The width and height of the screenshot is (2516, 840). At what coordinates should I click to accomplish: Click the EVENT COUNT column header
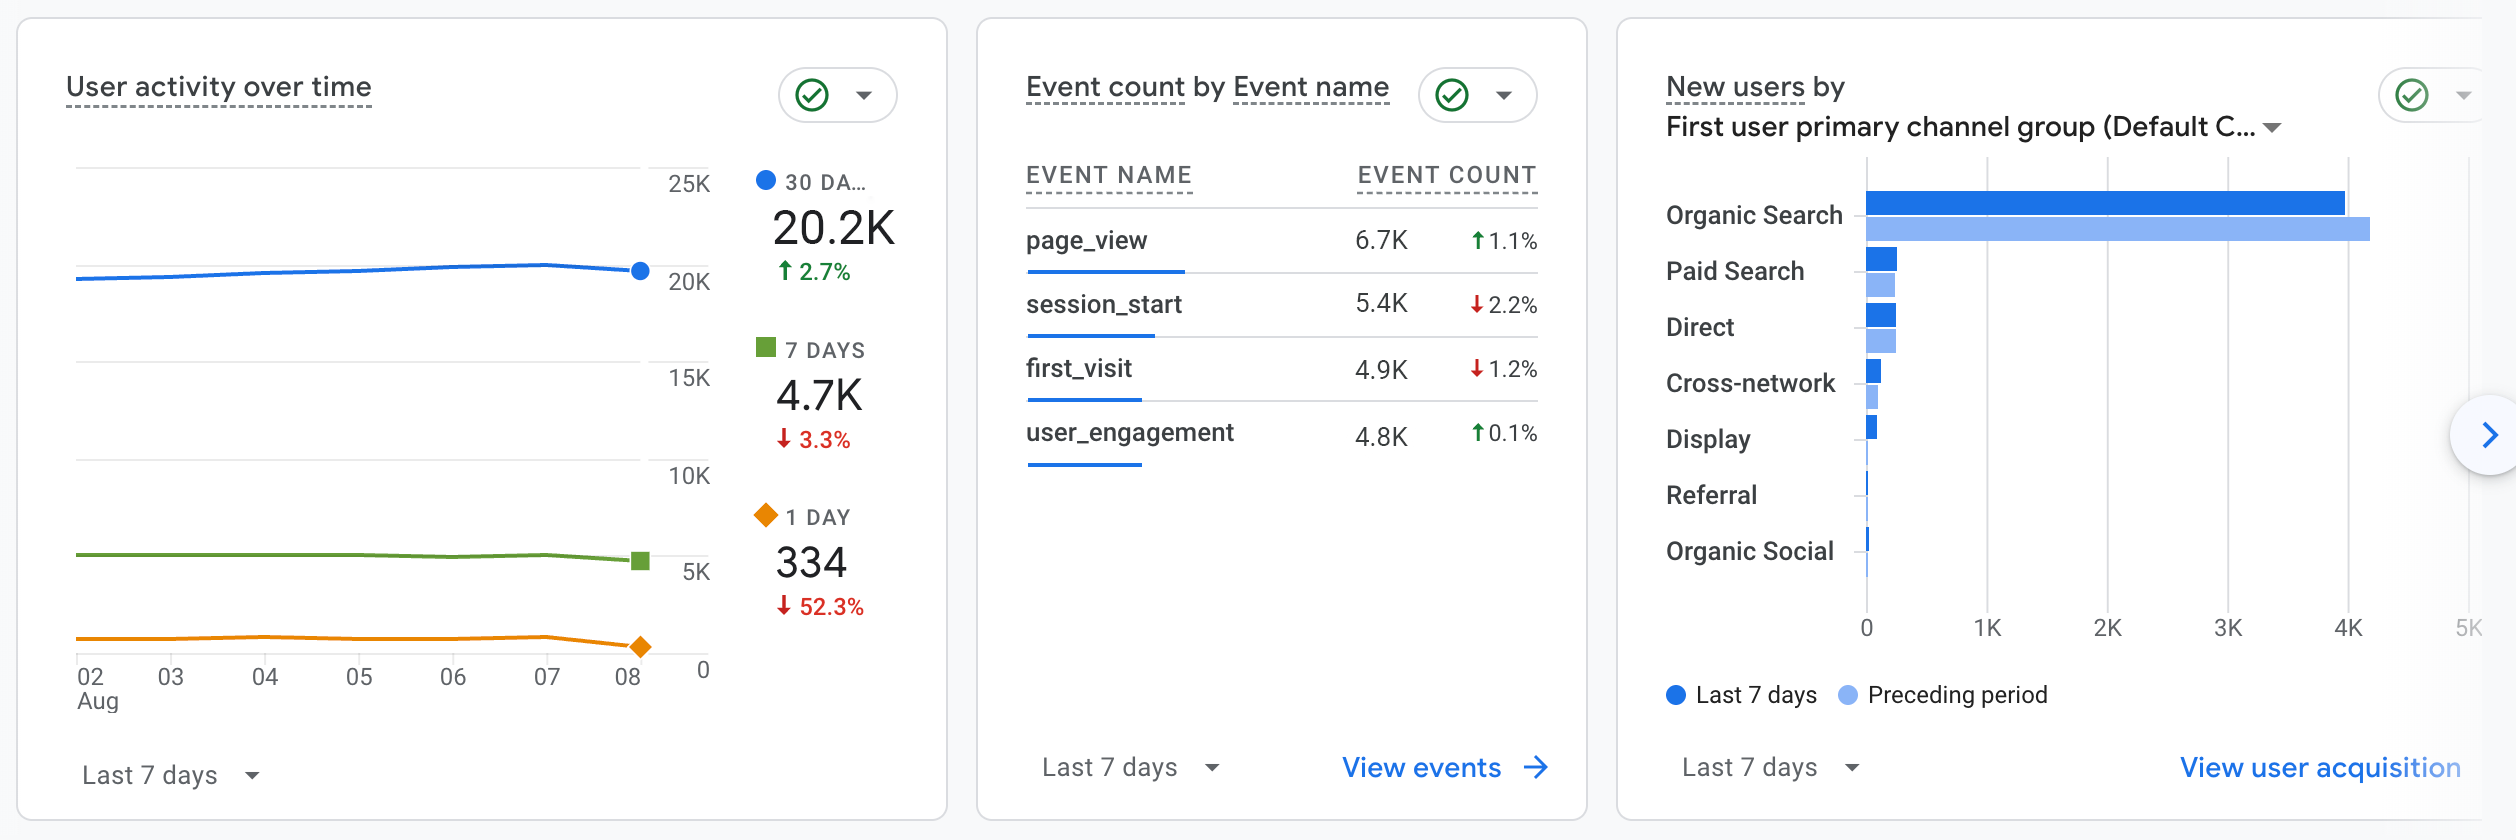coord(1446,175)
